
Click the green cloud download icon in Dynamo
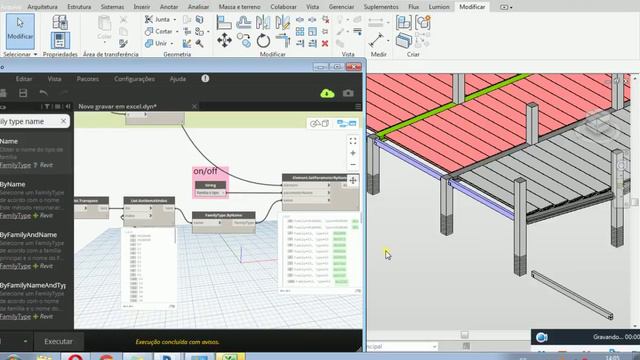pos(327,93)
